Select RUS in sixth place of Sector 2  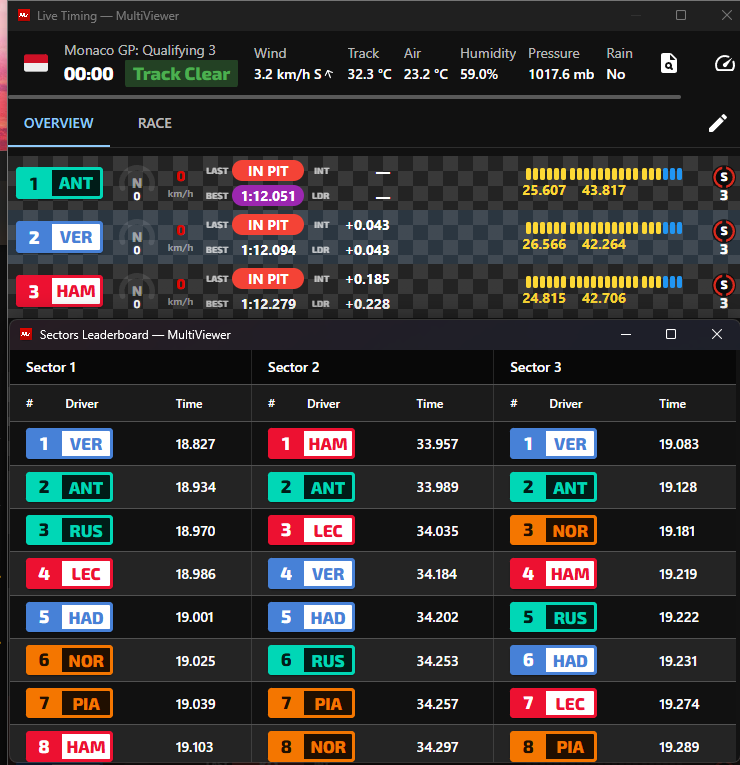point(311,661)
